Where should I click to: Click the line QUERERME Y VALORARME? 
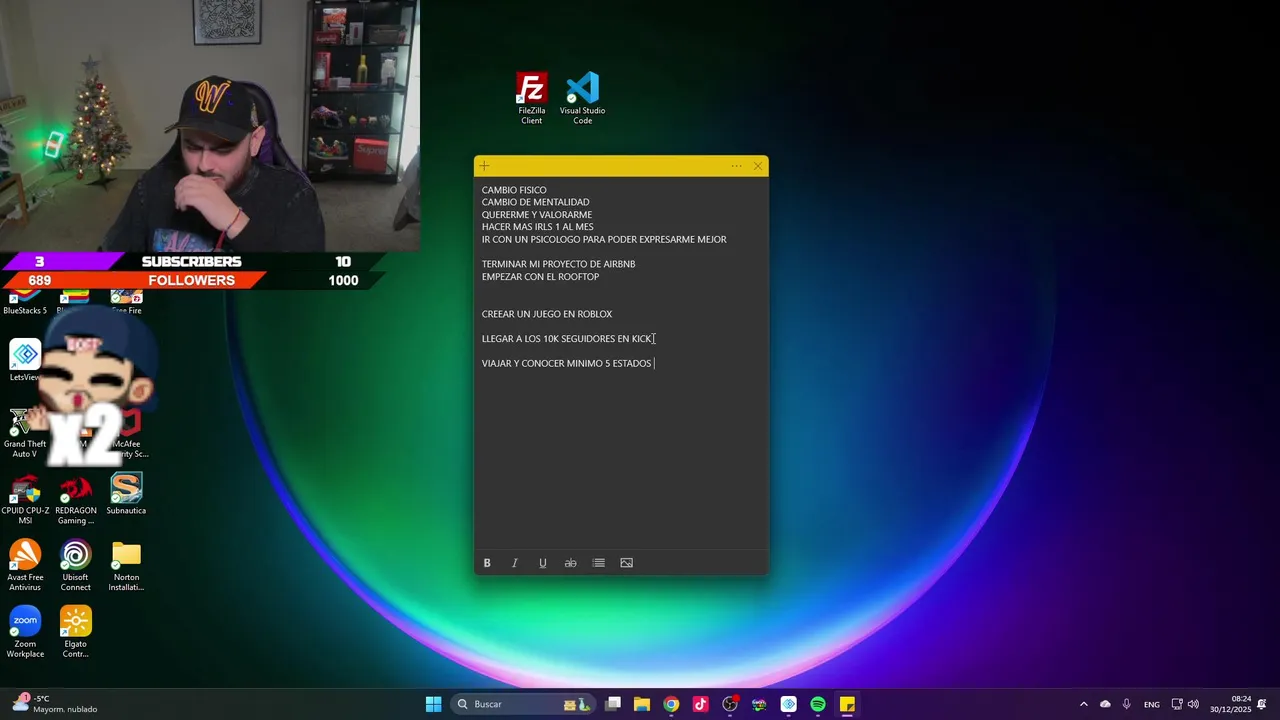537,215
